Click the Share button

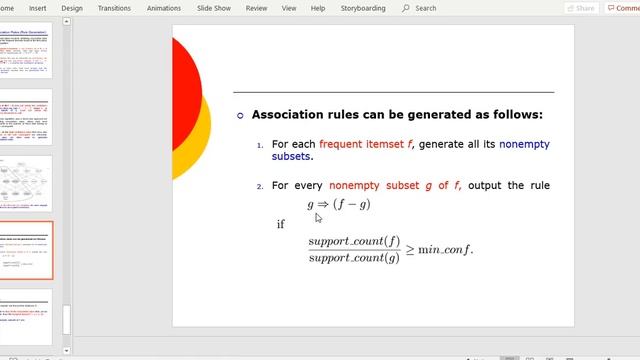581,8
